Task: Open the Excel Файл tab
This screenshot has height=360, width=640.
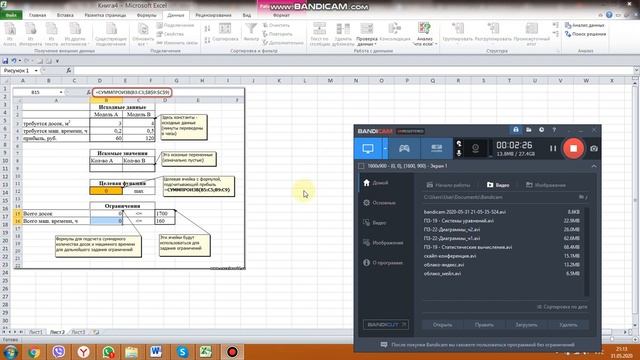Action: coord(11,15)
